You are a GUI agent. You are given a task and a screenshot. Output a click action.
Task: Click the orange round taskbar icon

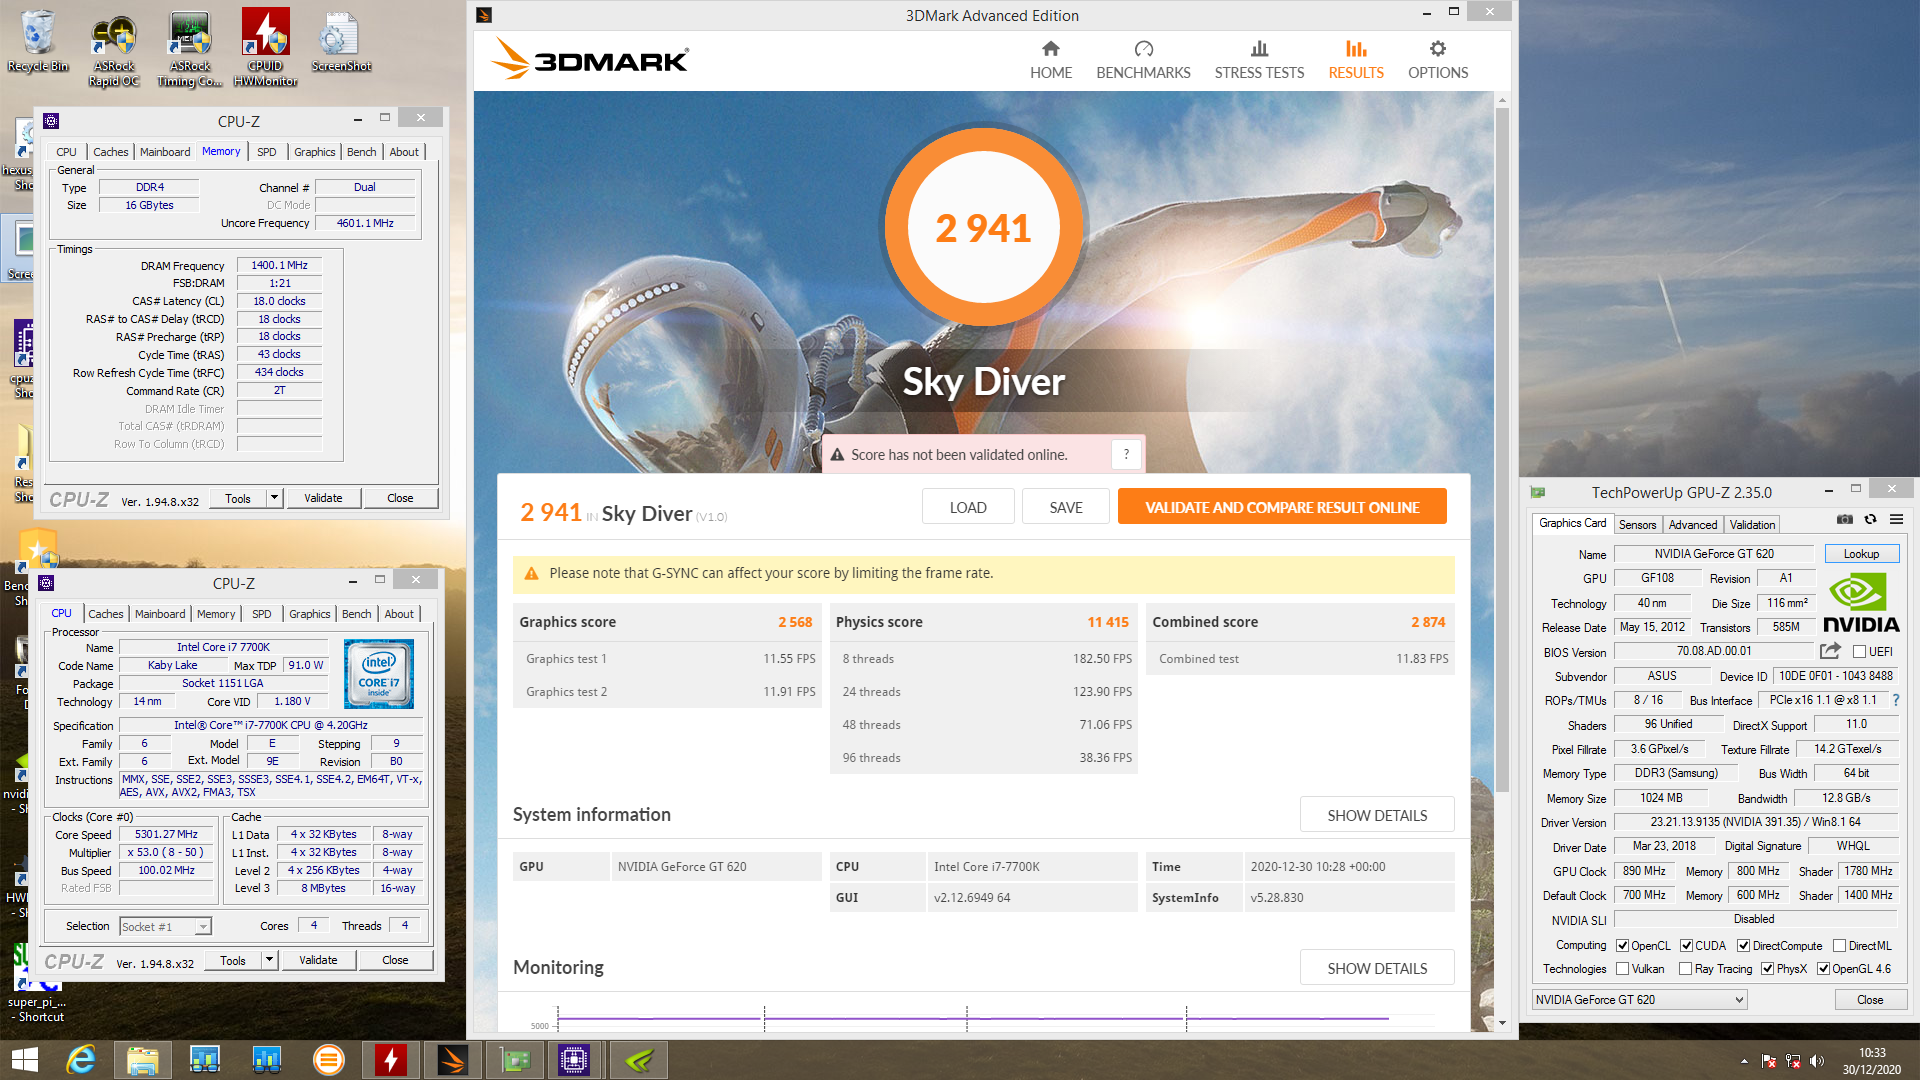pyautogui.click(x=328, y=1060)
